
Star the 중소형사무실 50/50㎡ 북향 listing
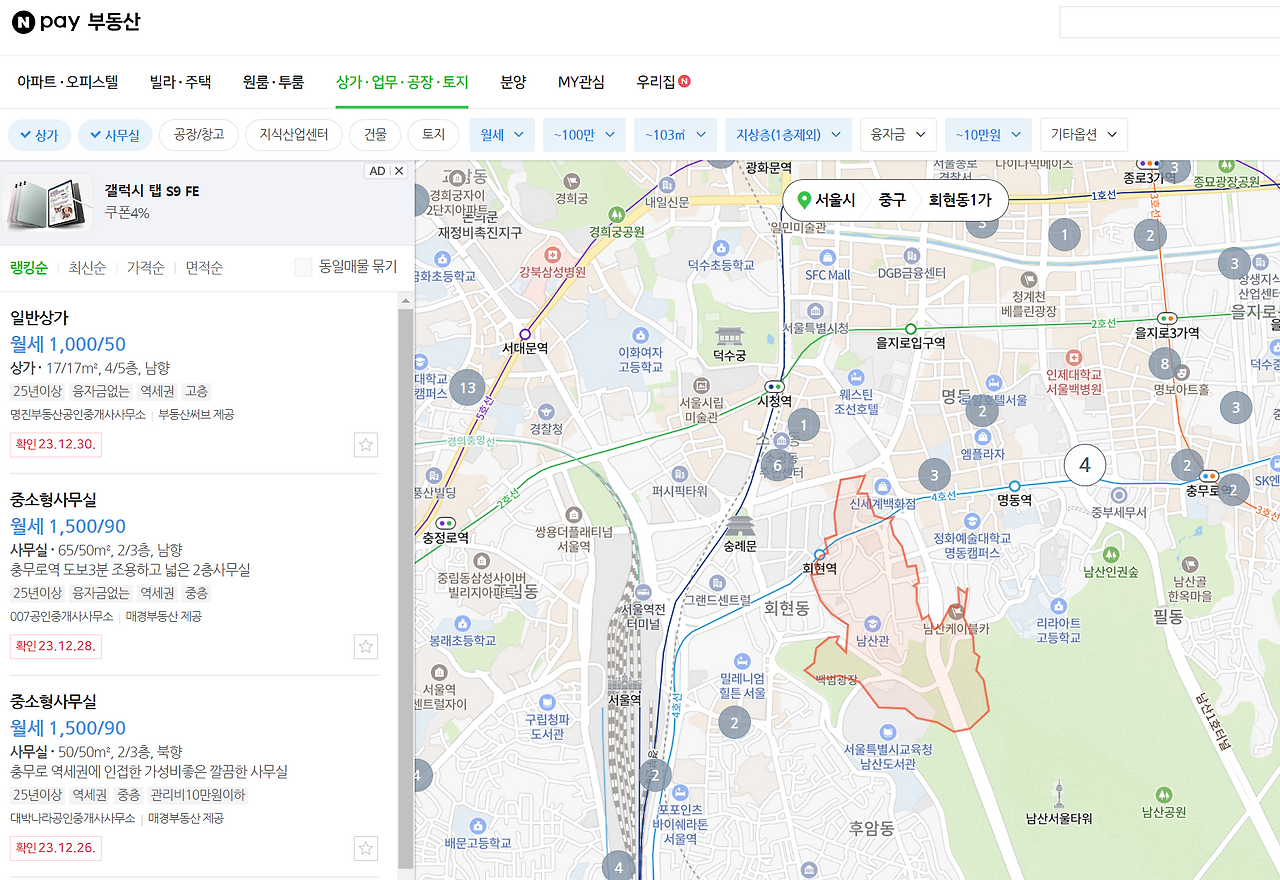pos(366,849)
